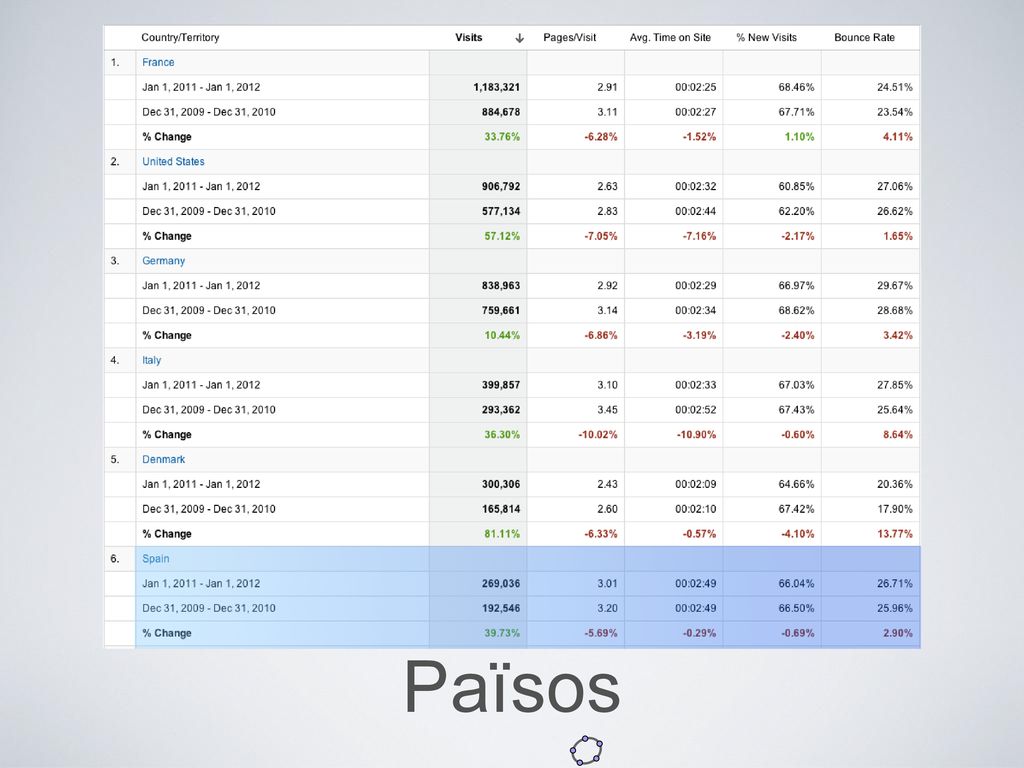Screen dimensions: 1024x768
Task: Select France visits value 1,183,321
Action: coord(496,87)
